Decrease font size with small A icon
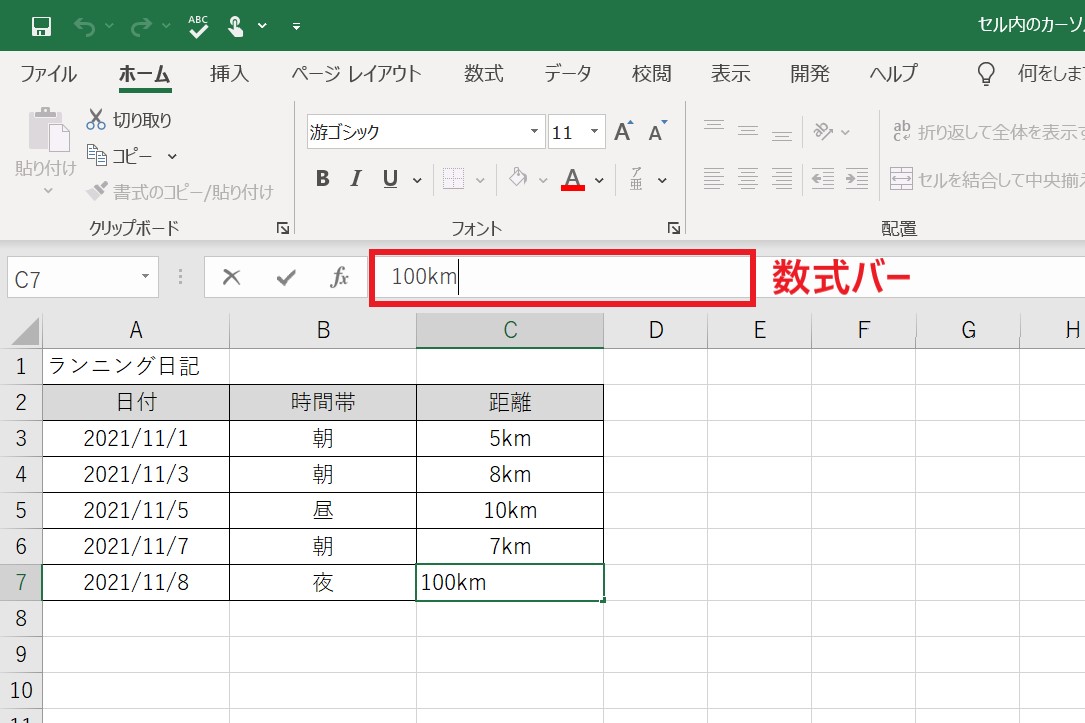This screenshot has width=1085, height=723. coord(657,131)
